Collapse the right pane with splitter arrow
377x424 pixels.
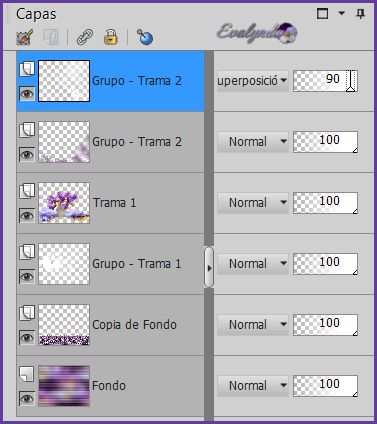209,267
